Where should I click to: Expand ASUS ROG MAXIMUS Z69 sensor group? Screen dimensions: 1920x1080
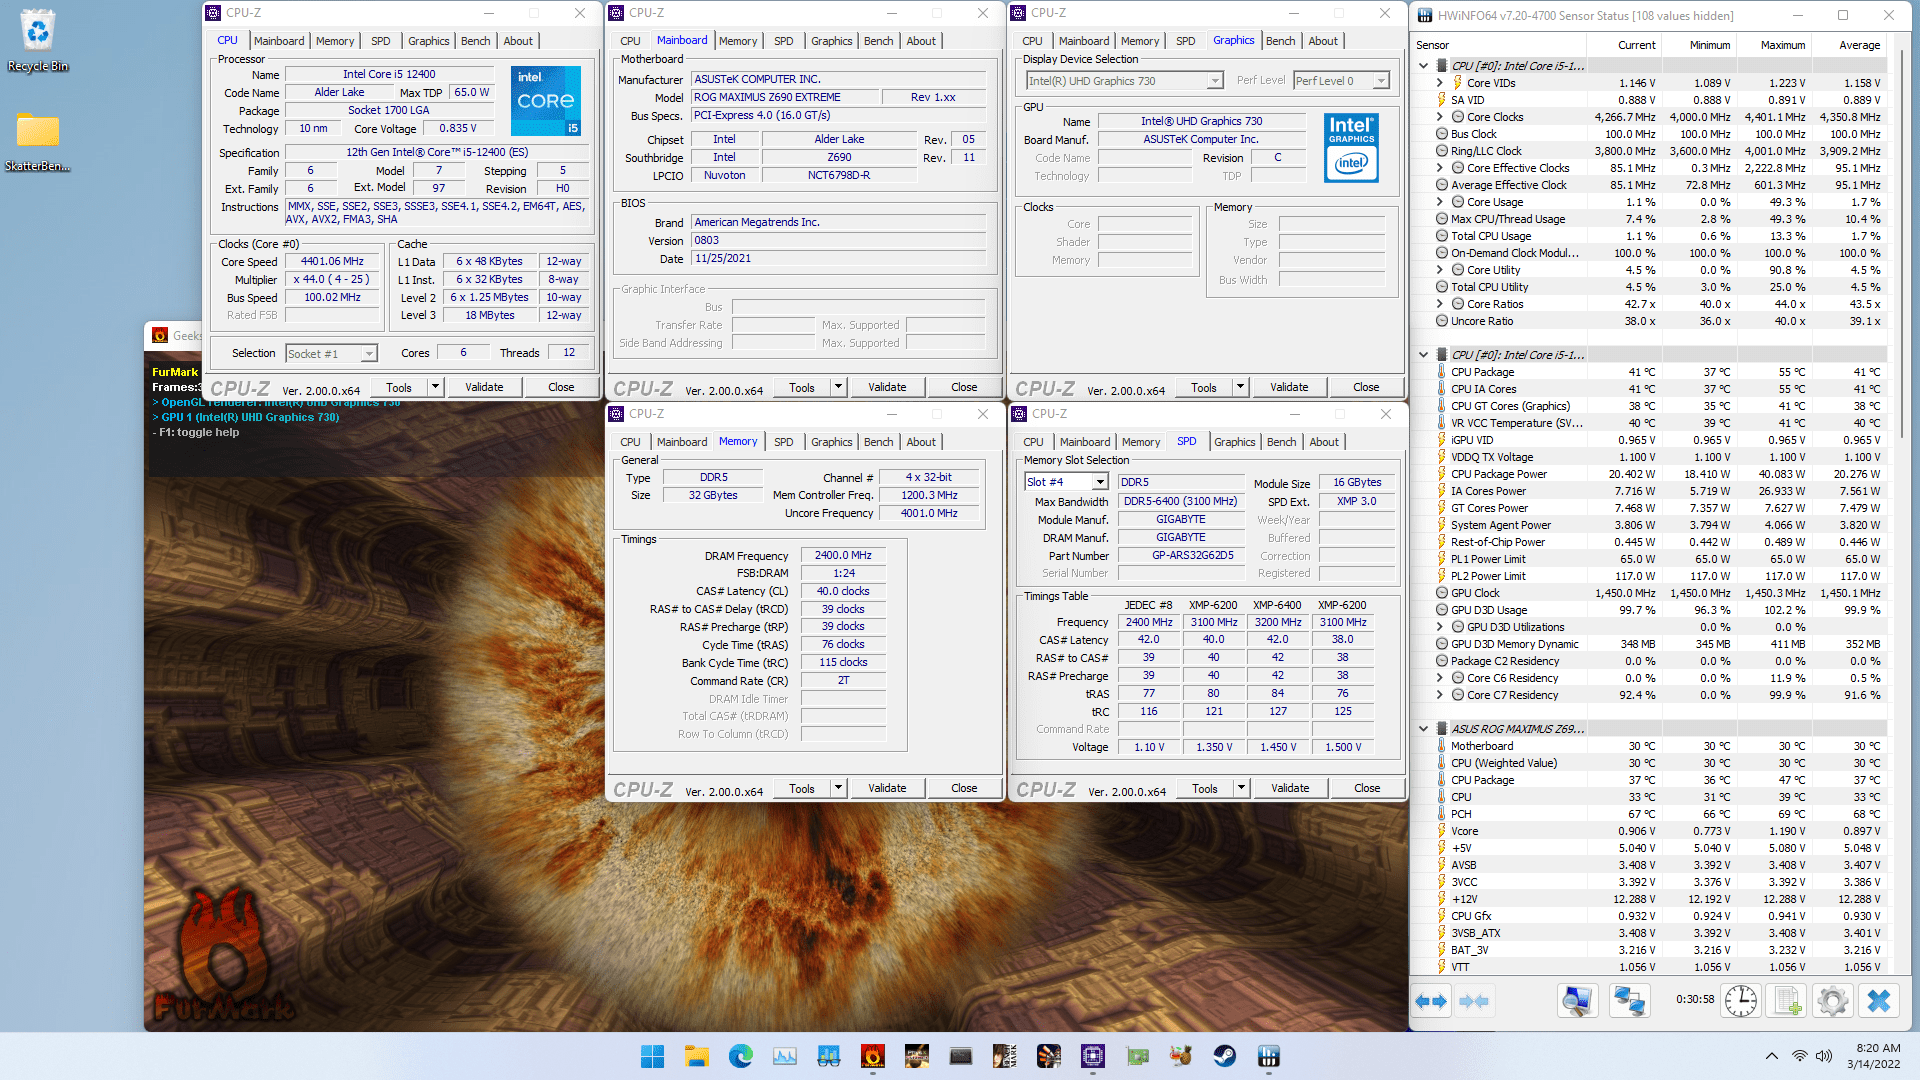point(1428,729)
